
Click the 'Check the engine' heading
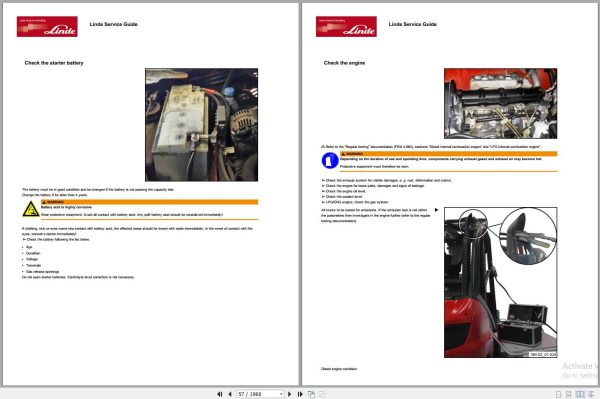(344, 63)
